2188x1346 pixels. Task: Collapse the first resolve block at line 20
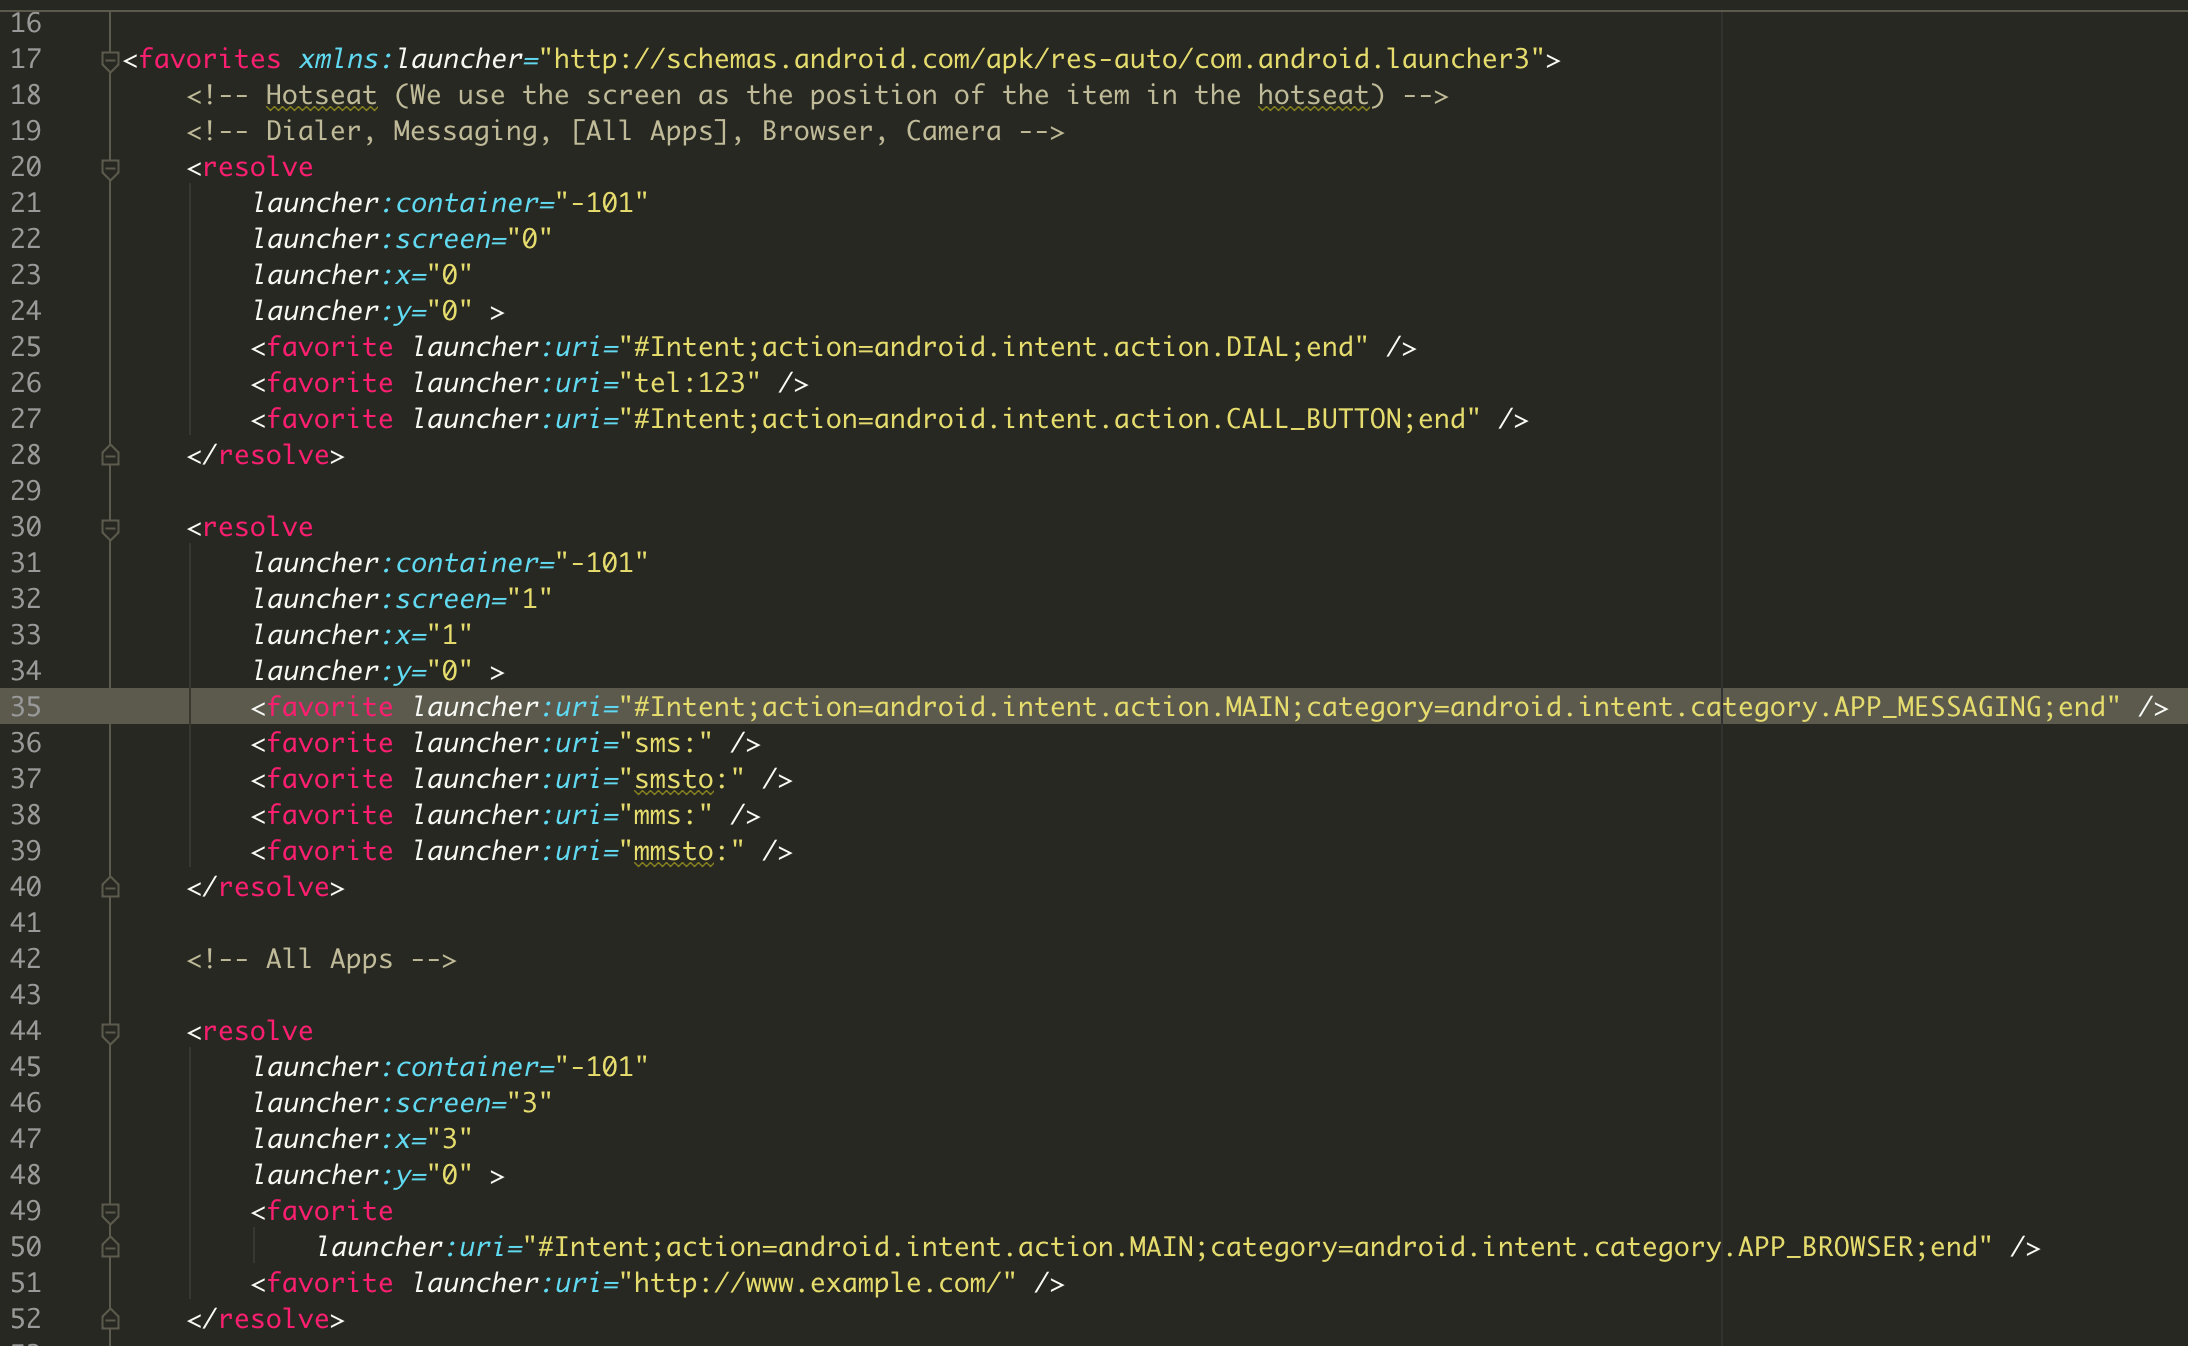pos(110,168)
